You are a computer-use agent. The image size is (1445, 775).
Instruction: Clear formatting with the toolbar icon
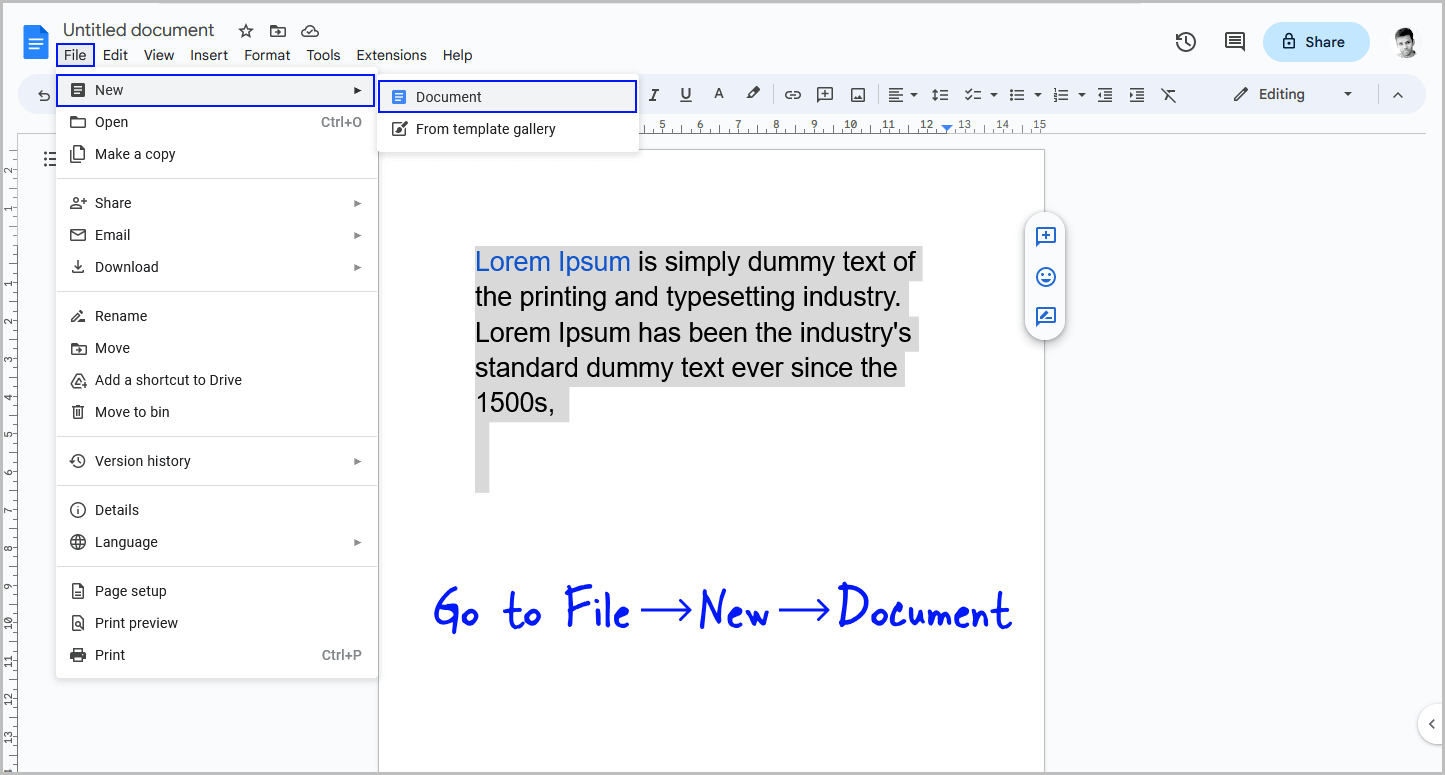click(x=1168, y=94)
